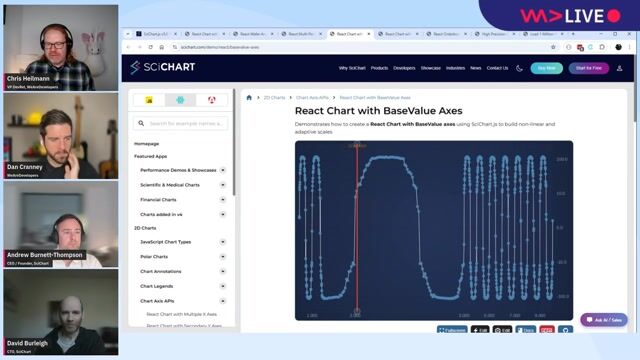Open the tab search dropdown arrow
The image size is (640, 360).
click(127, 34)
